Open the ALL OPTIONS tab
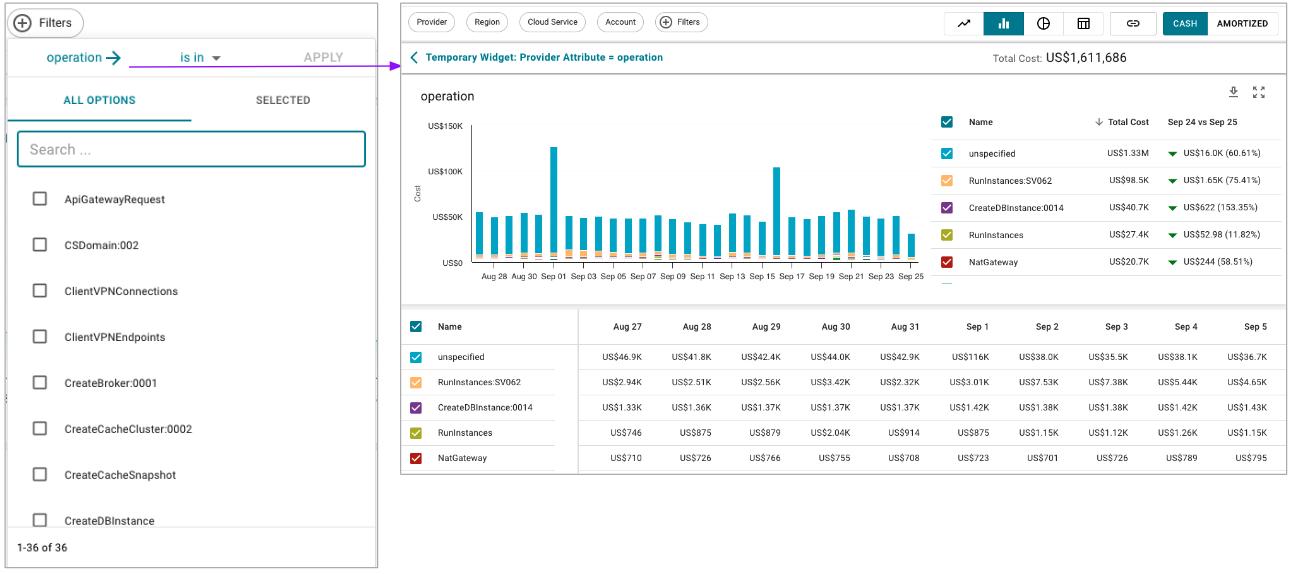Screen dimensions: 1292x574 [99, 100]
